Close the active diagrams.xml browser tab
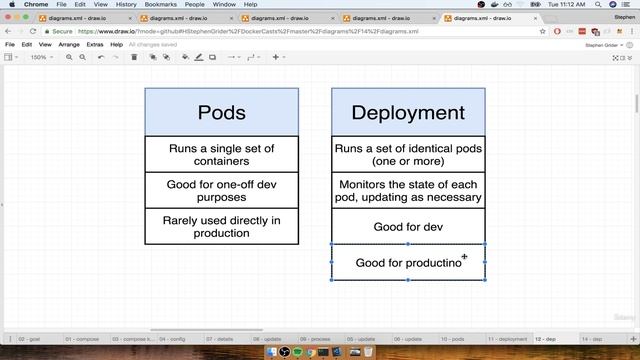The image size is (640, 360). pos(536,18)
